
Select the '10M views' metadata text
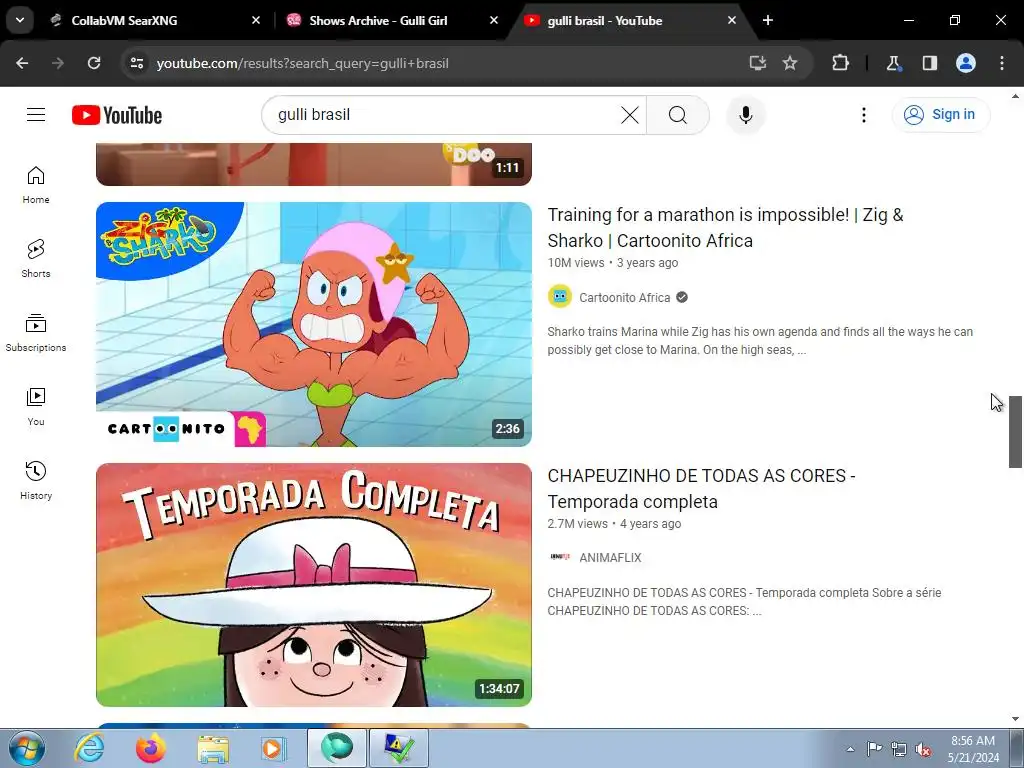pos(576,263)
